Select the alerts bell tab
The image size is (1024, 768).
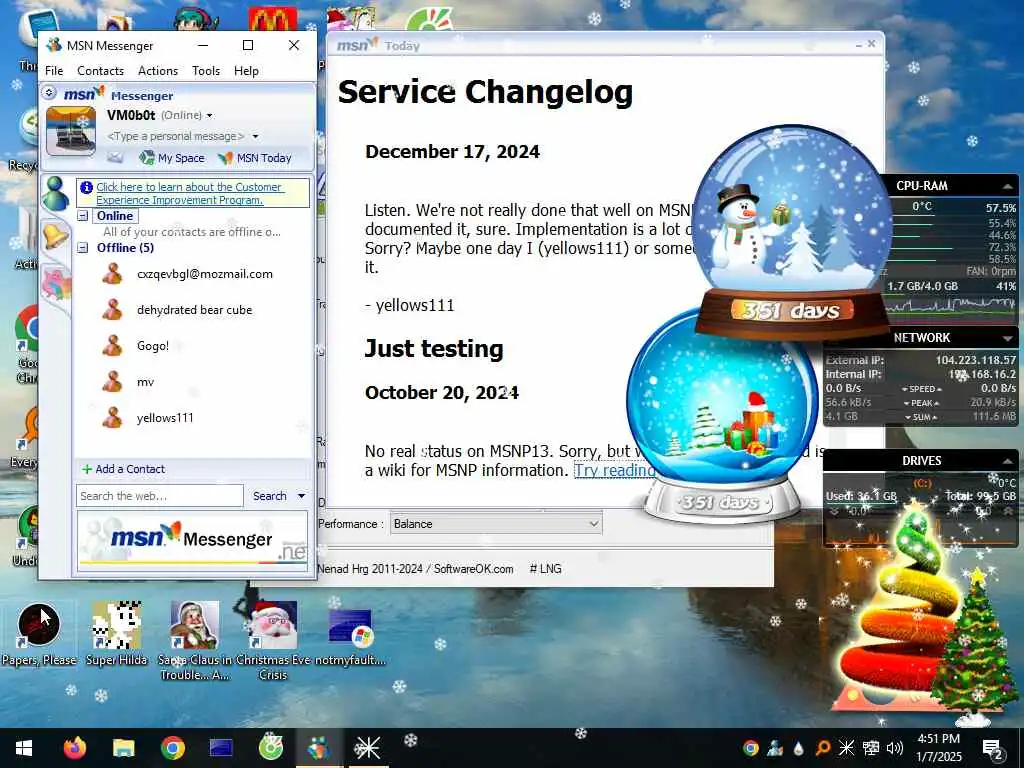pos(55,236)
